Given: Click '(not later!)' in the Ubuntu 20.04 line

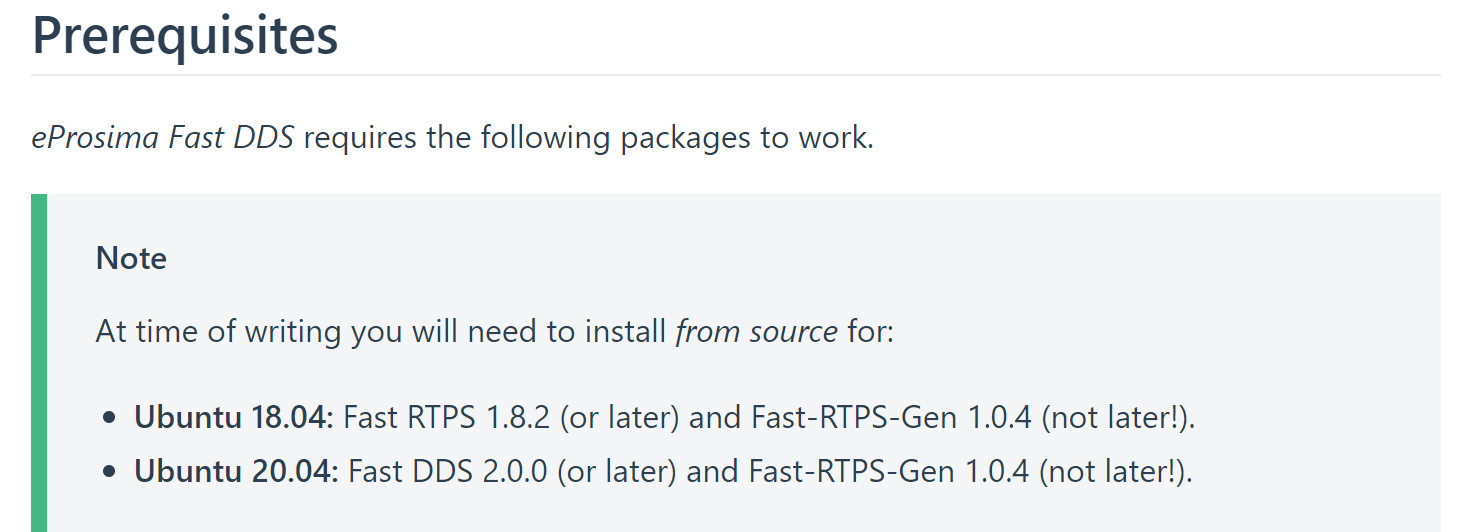Looking at the screenshot, I should pyautogui.click(x=1115, y=471).
